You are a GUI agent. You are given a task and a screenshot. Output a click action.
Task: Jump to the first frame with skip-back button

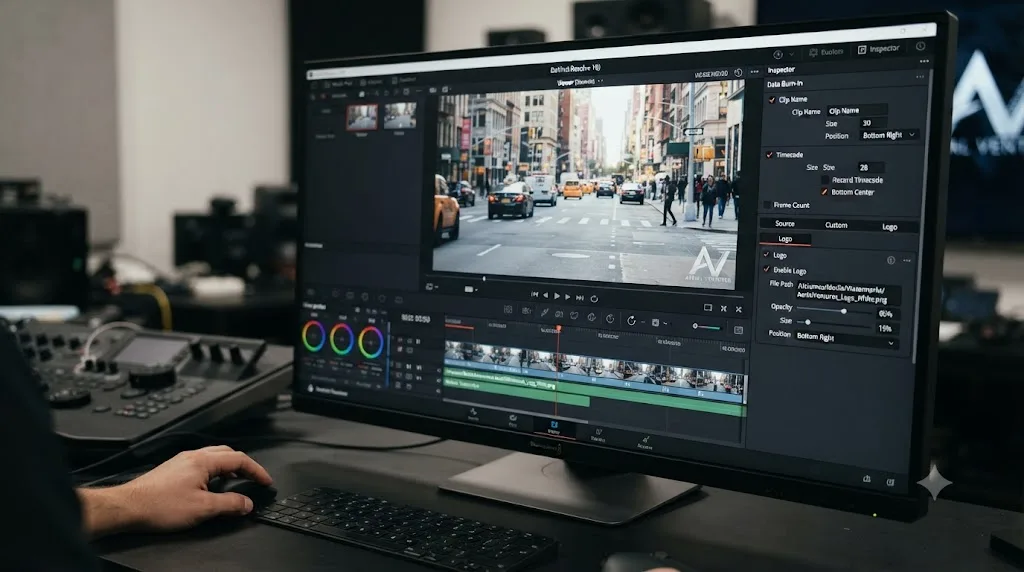[x=534, y=295]
